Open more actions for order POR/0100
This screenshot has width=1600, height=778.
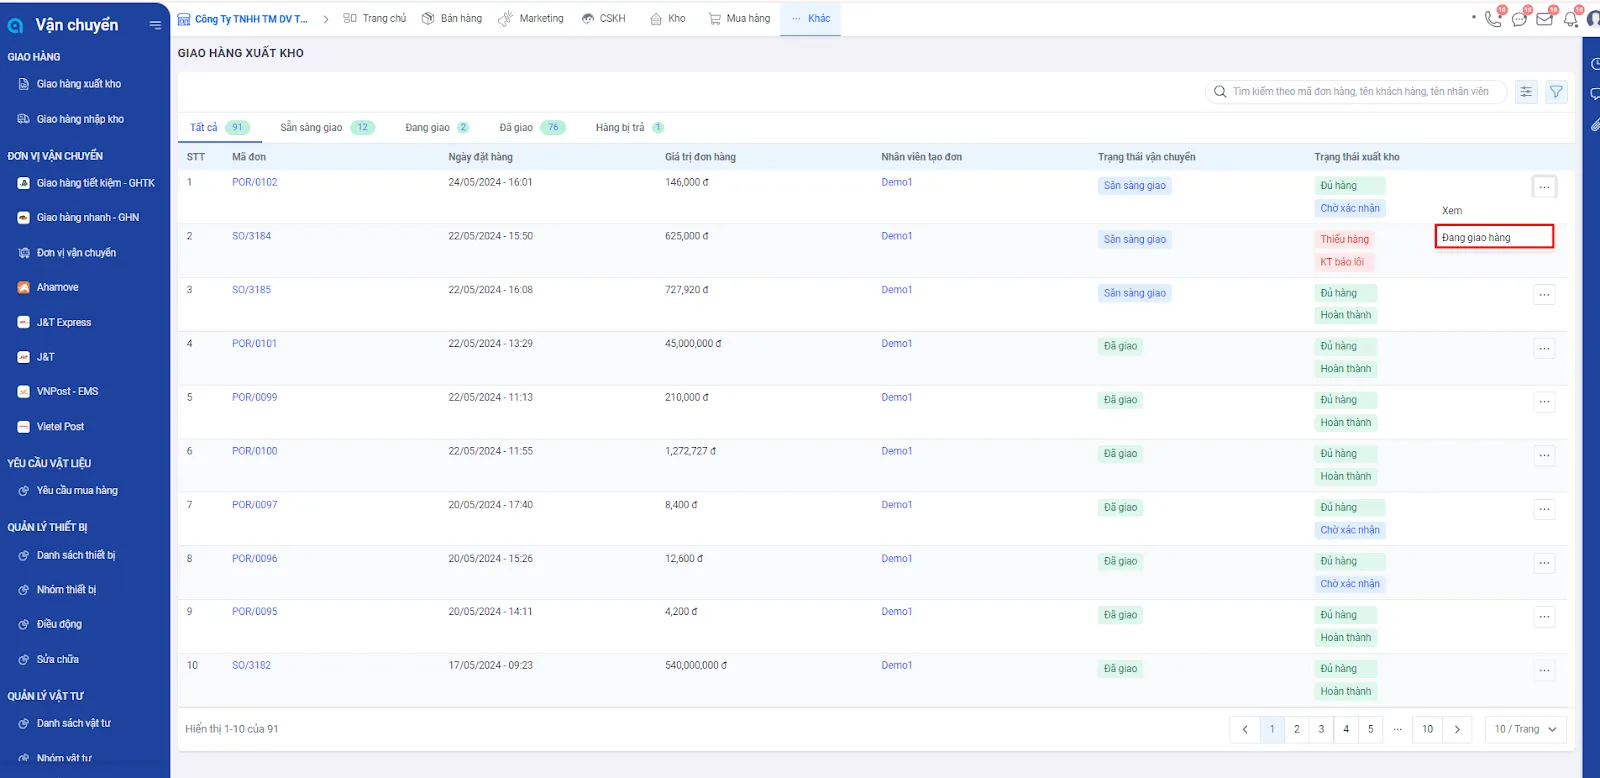1544,456
